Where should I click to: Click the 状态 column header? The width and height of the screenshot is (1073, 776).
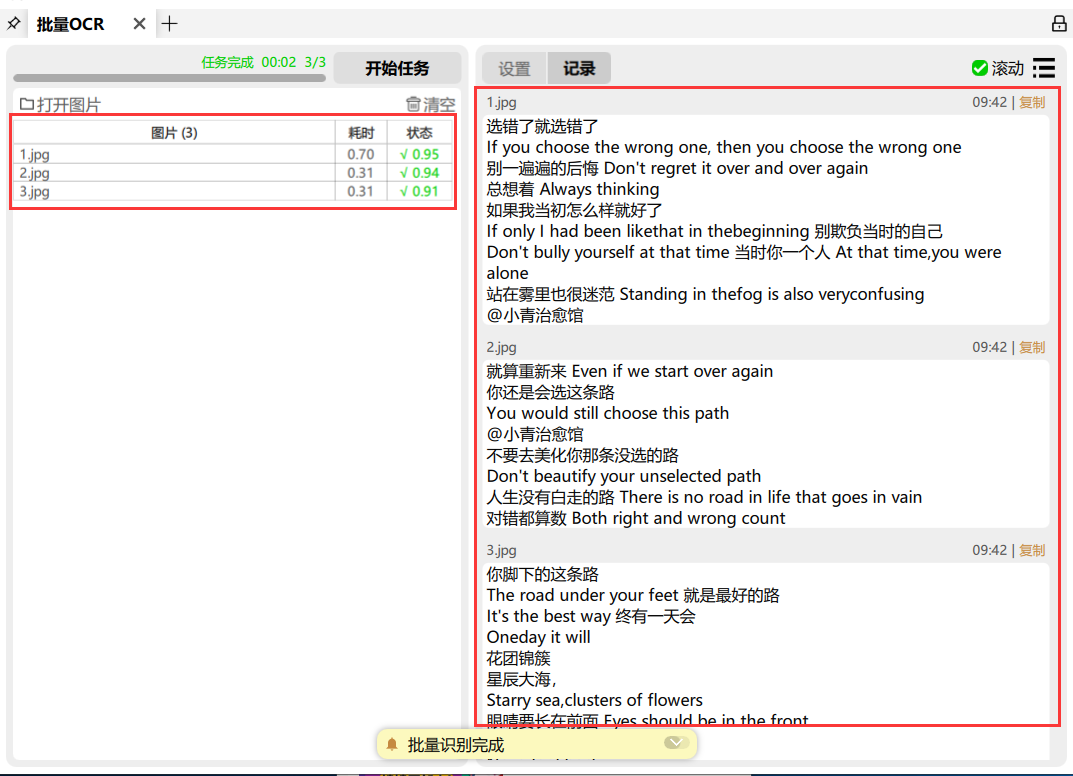[419, 133]
